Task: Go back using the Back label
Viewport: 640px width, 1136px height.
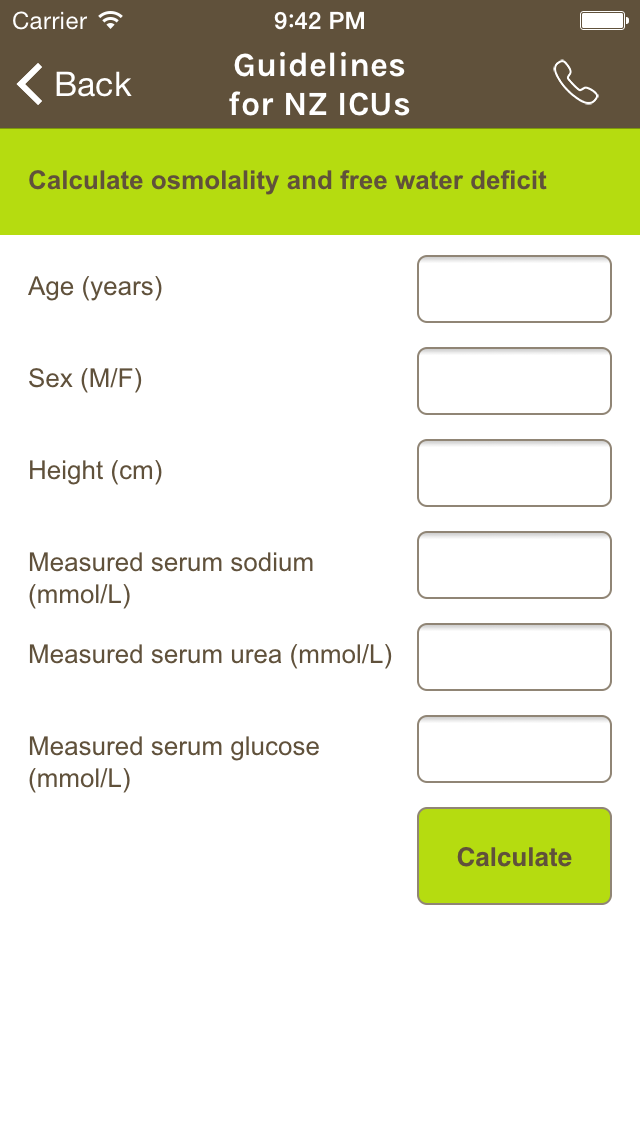Action: tap(93, 85)
